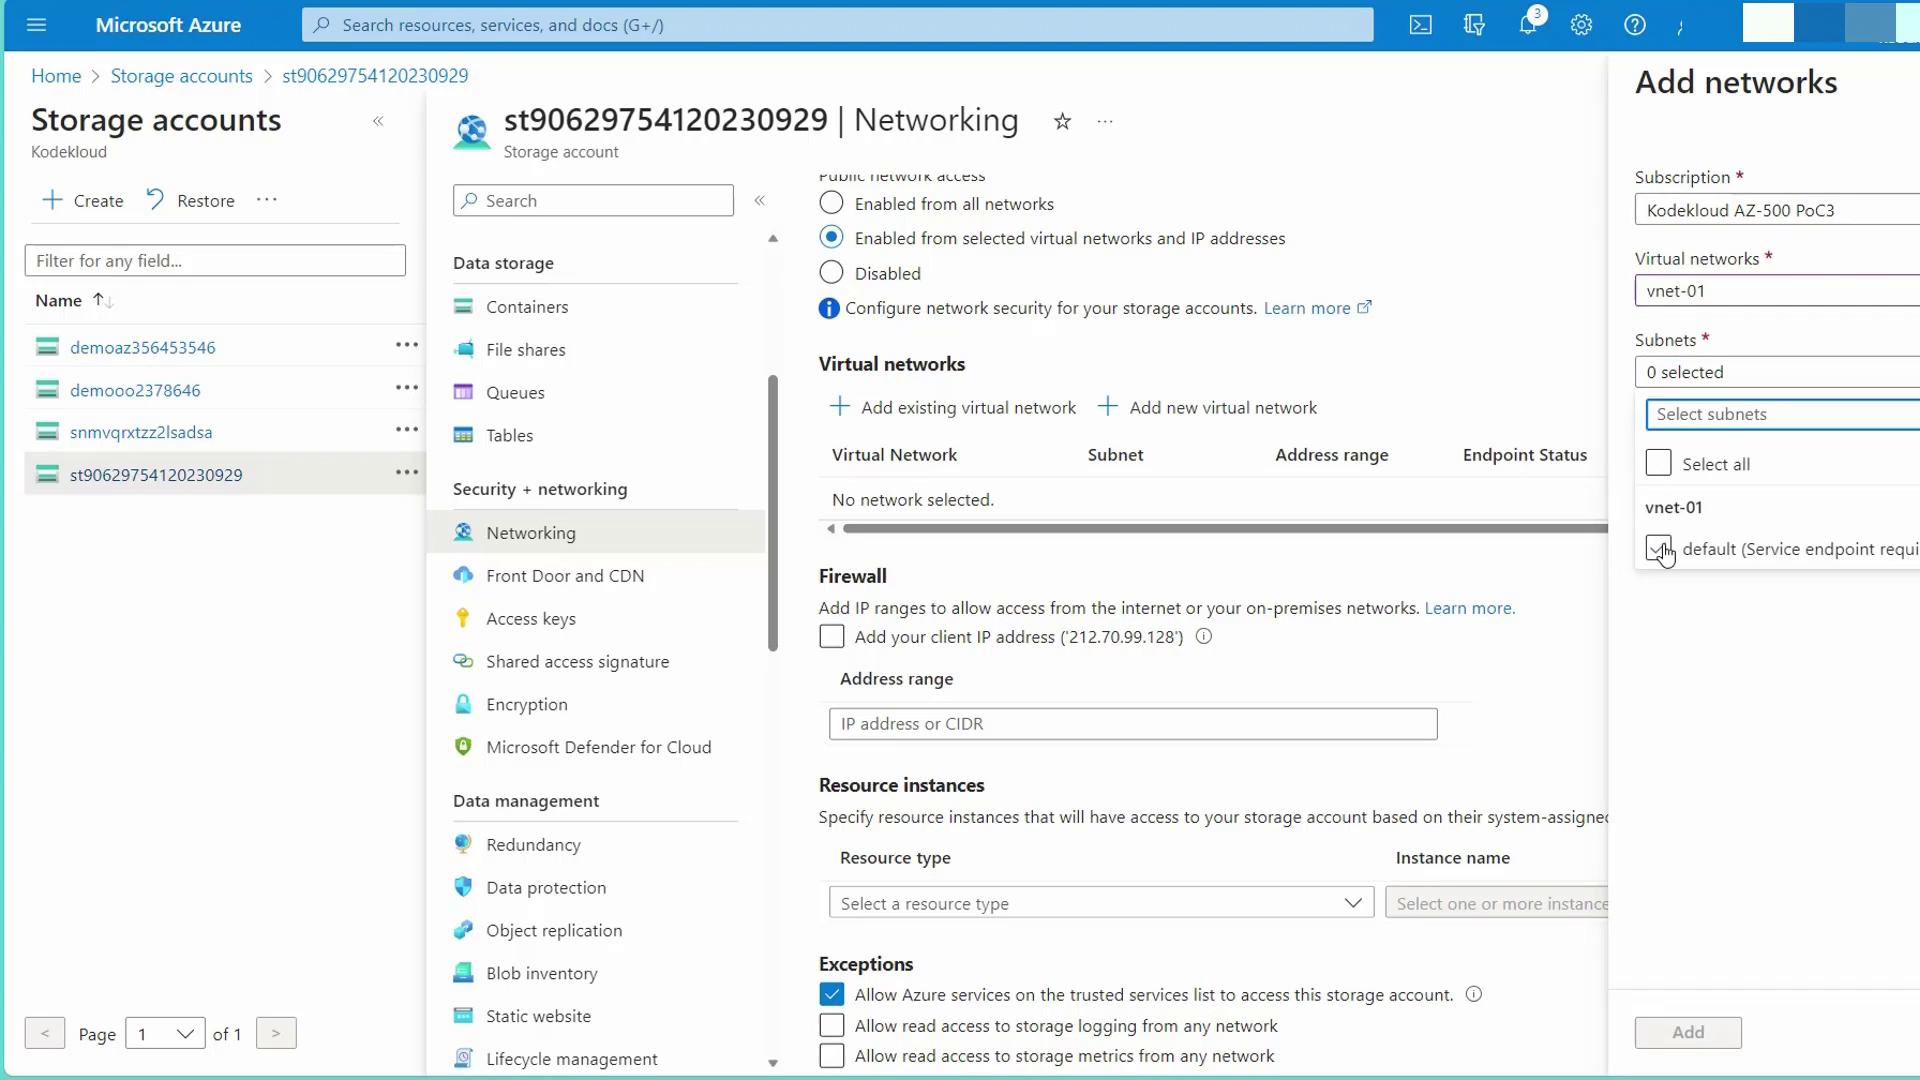Screen dimensions: 1920x1080
Task: Open the notifications bell
Action: (x=1527, y=25)
